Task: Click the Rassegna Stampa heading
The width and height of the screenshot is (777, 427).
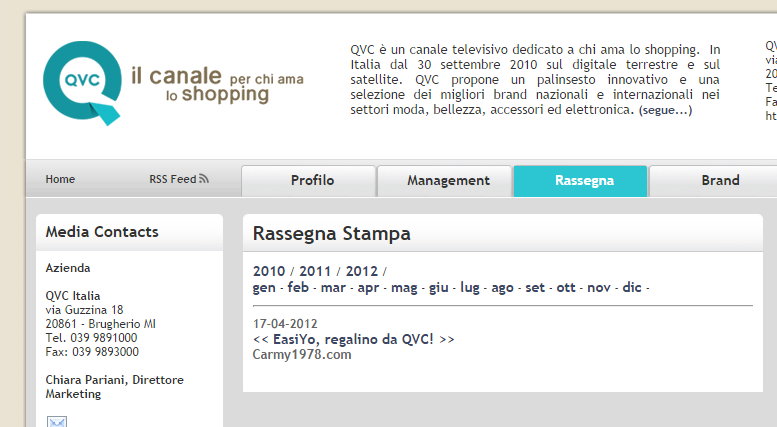Action: pyautogui.click(x=332, y=234)
